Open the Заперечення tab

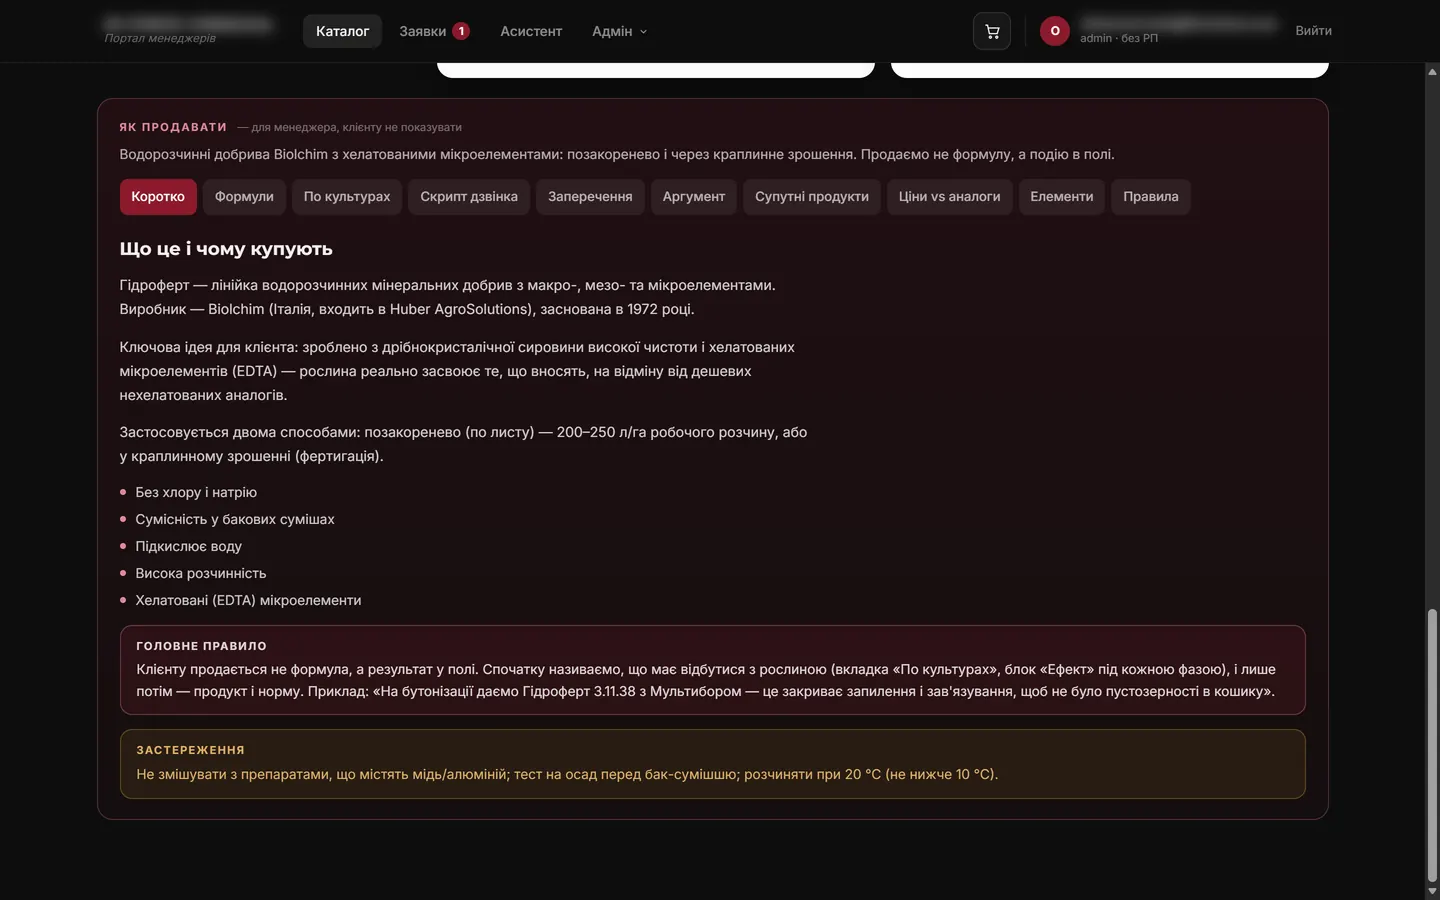pos(590,197)
